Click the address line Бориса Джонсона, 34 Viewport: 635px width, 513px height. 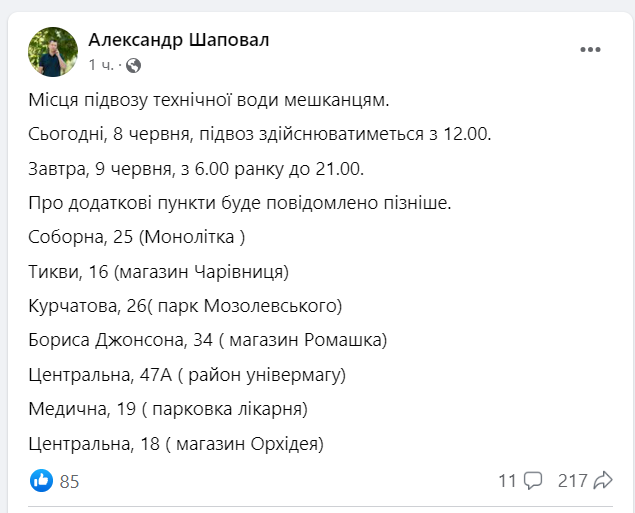[x=209, y=340]
